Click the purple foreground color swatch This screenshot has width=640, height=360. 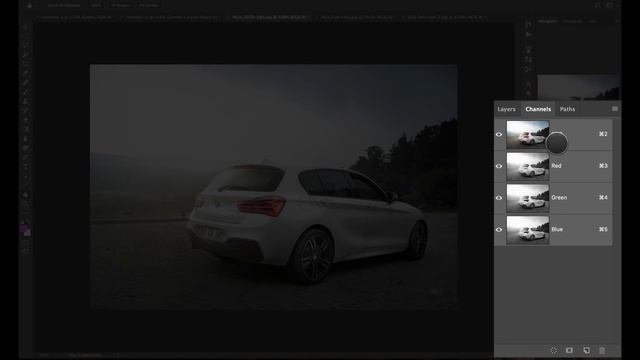point(24,229)
